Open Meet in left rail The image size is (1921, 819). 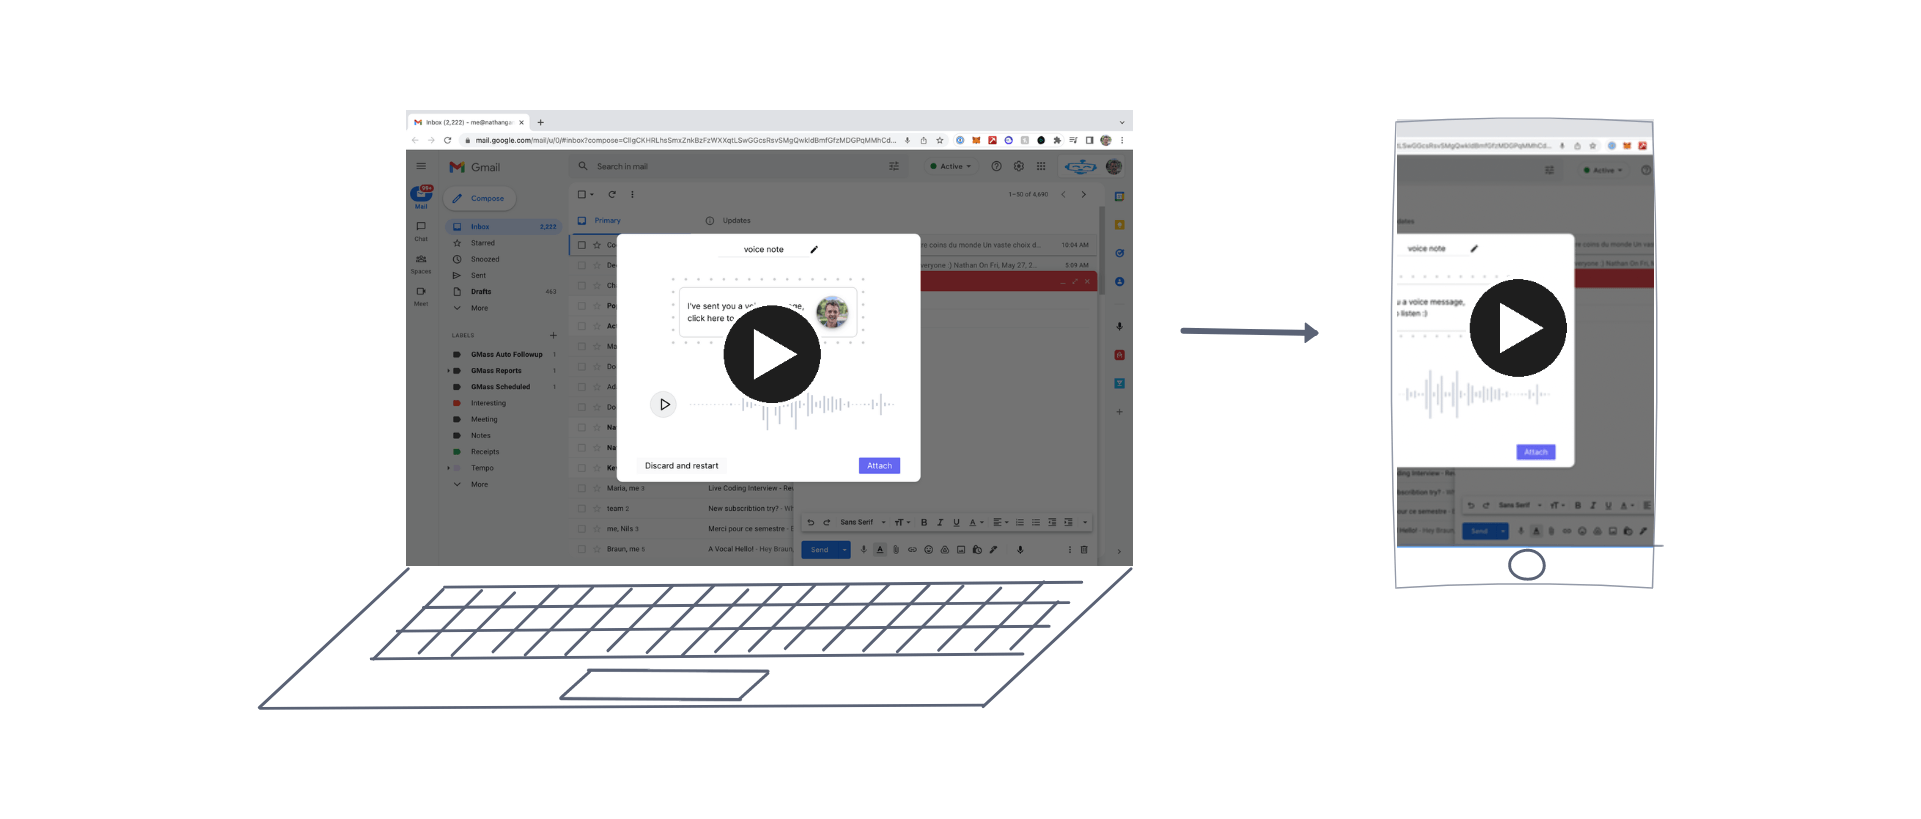[x=421, y=296]
